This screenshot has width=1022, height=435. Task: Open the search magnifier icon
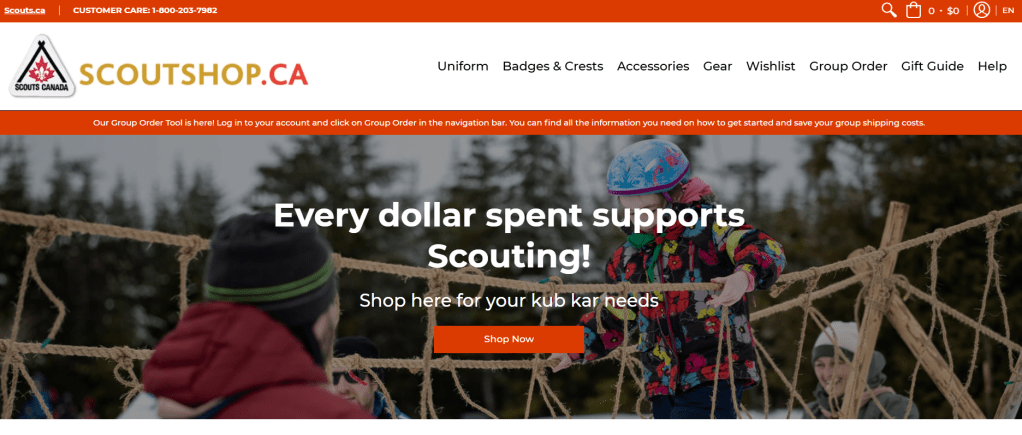888,10
